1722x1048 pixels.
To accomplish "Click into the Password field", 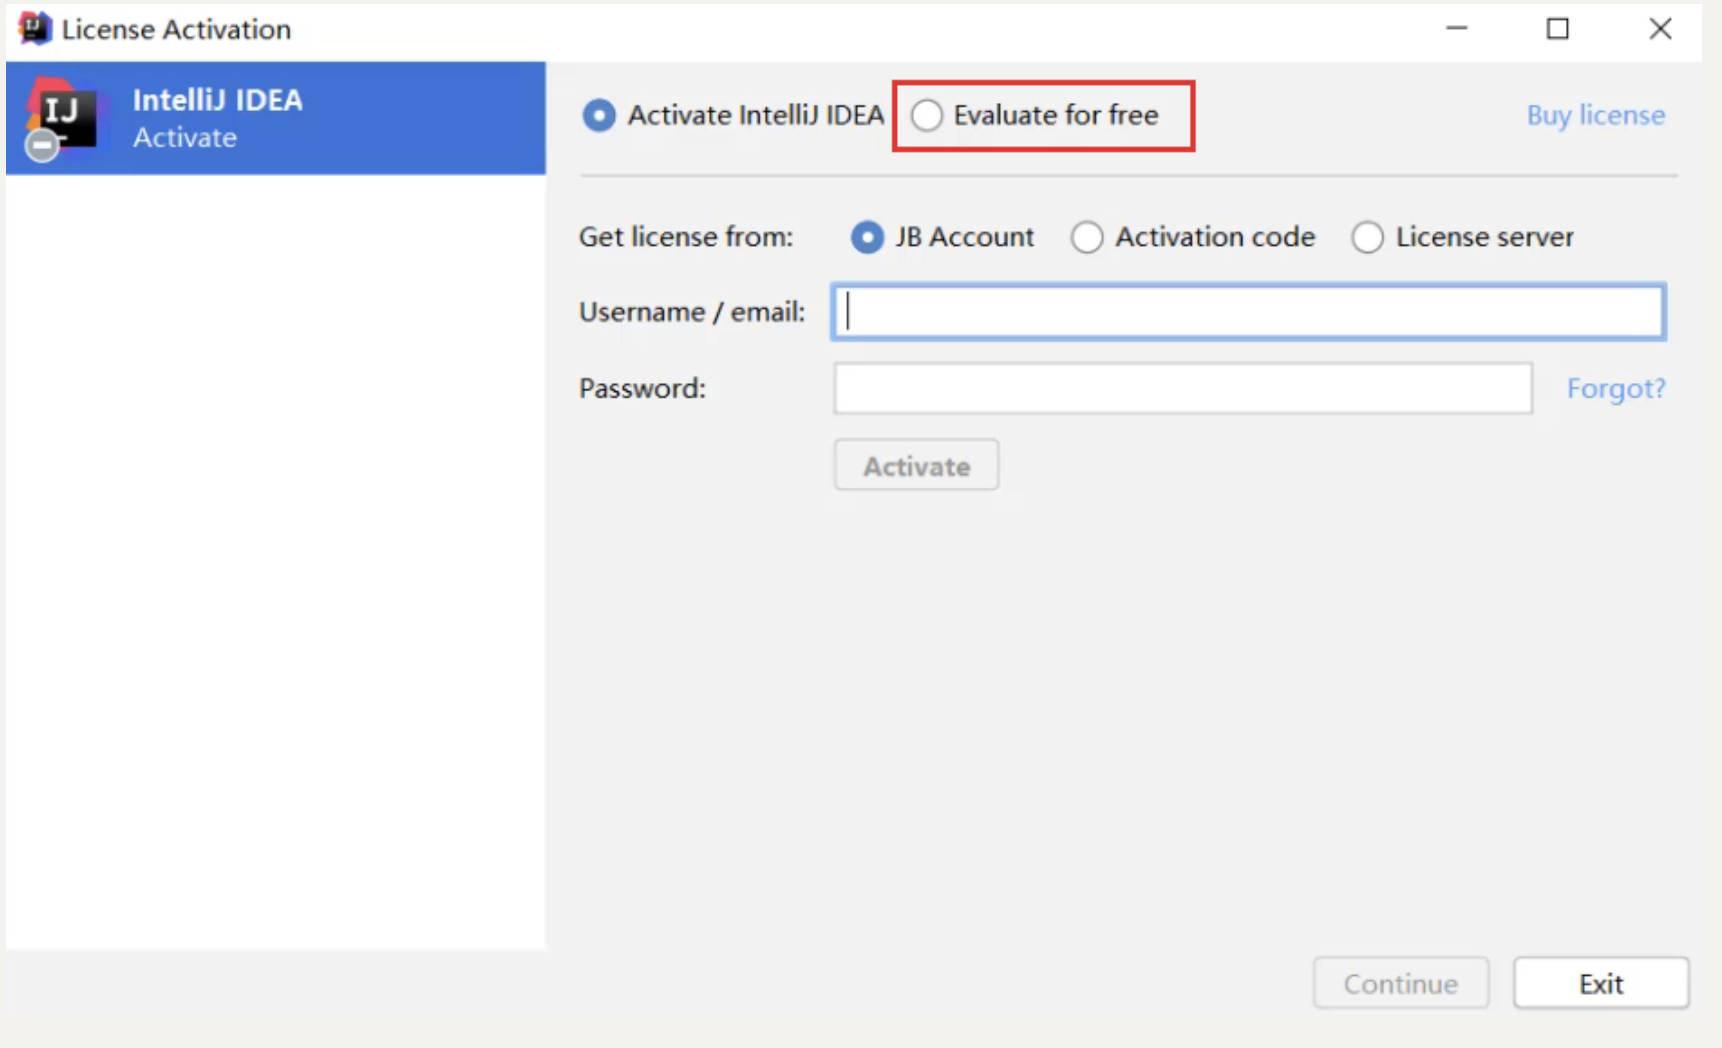I will 1183,388.
